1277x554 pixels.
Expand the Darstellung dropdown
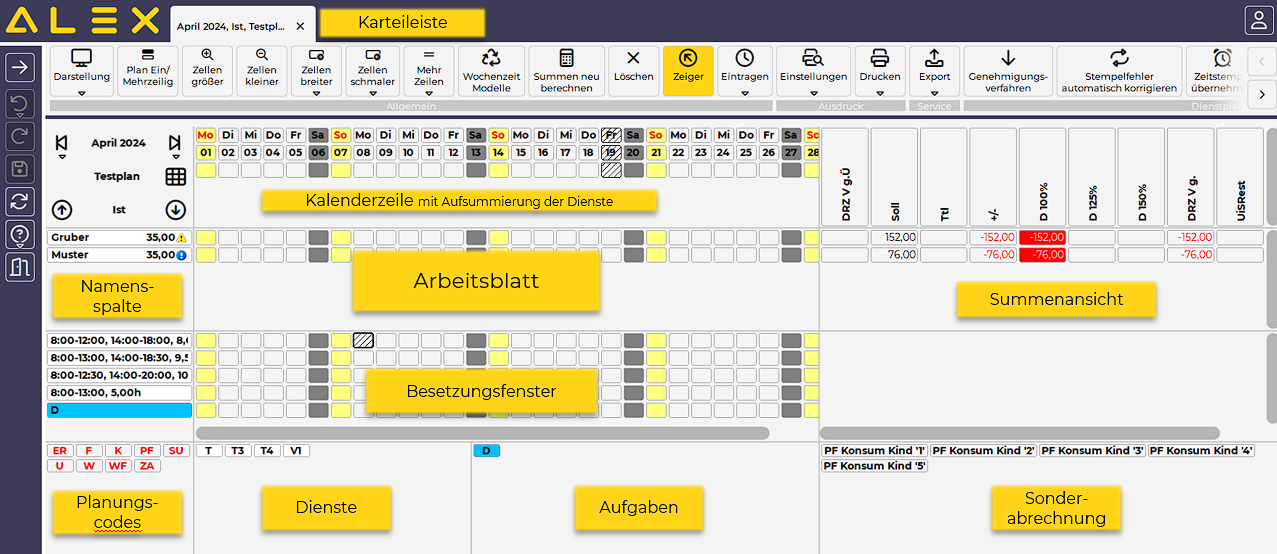click(82, 92)
